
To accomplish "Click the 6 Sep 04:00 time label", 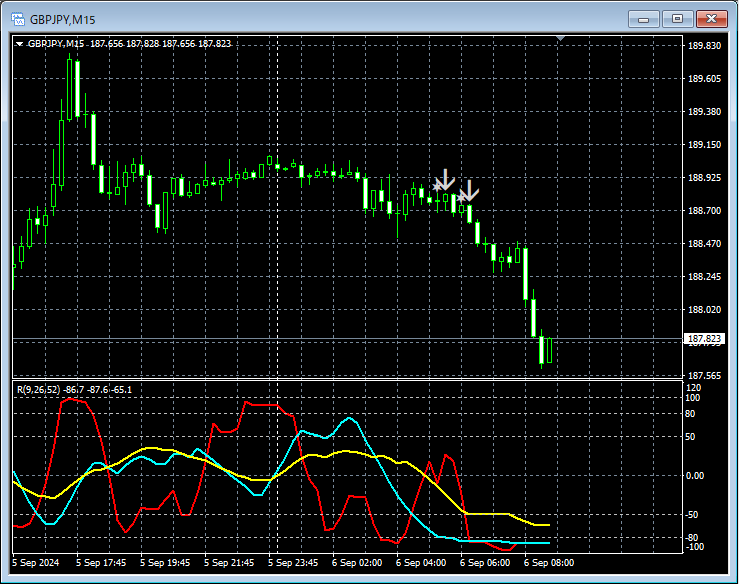I will [421, 563].
